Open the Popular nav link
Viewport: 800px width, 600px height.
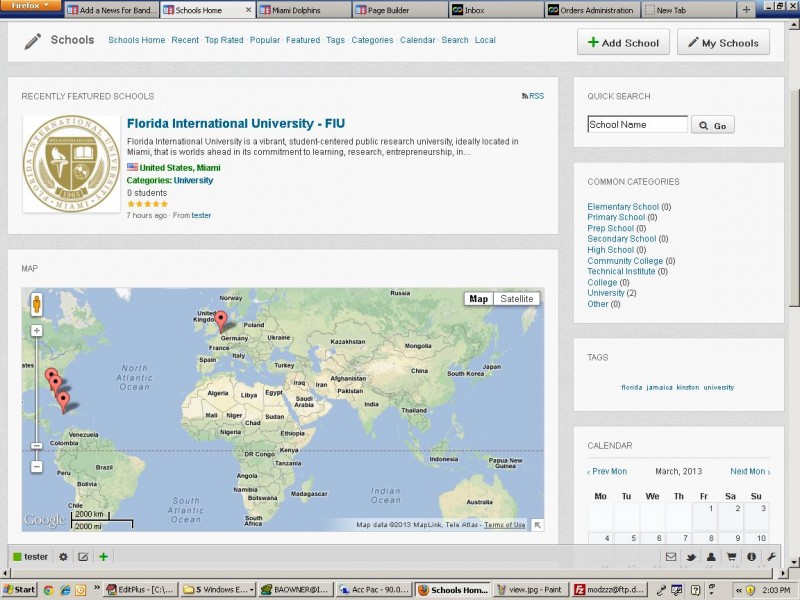click(265, 40)
